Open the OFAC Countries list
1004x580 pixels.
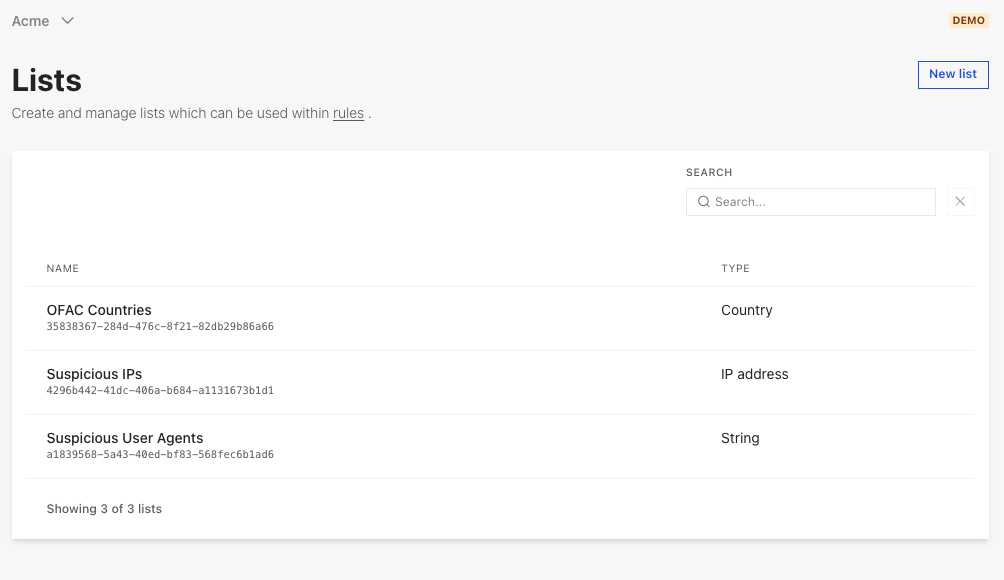pos(99,310)
